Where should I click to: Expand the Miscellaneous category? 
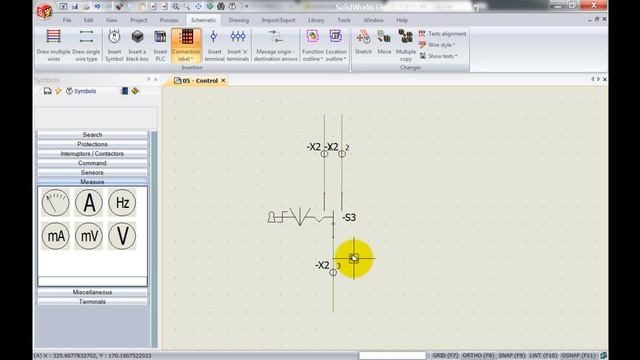92,292
